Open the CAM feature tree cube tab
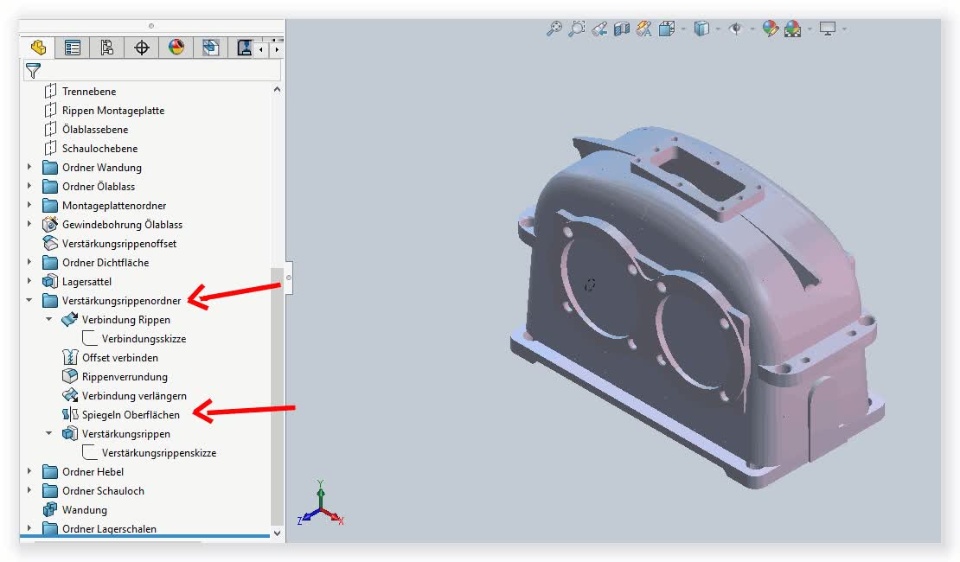 pos(211,48)
